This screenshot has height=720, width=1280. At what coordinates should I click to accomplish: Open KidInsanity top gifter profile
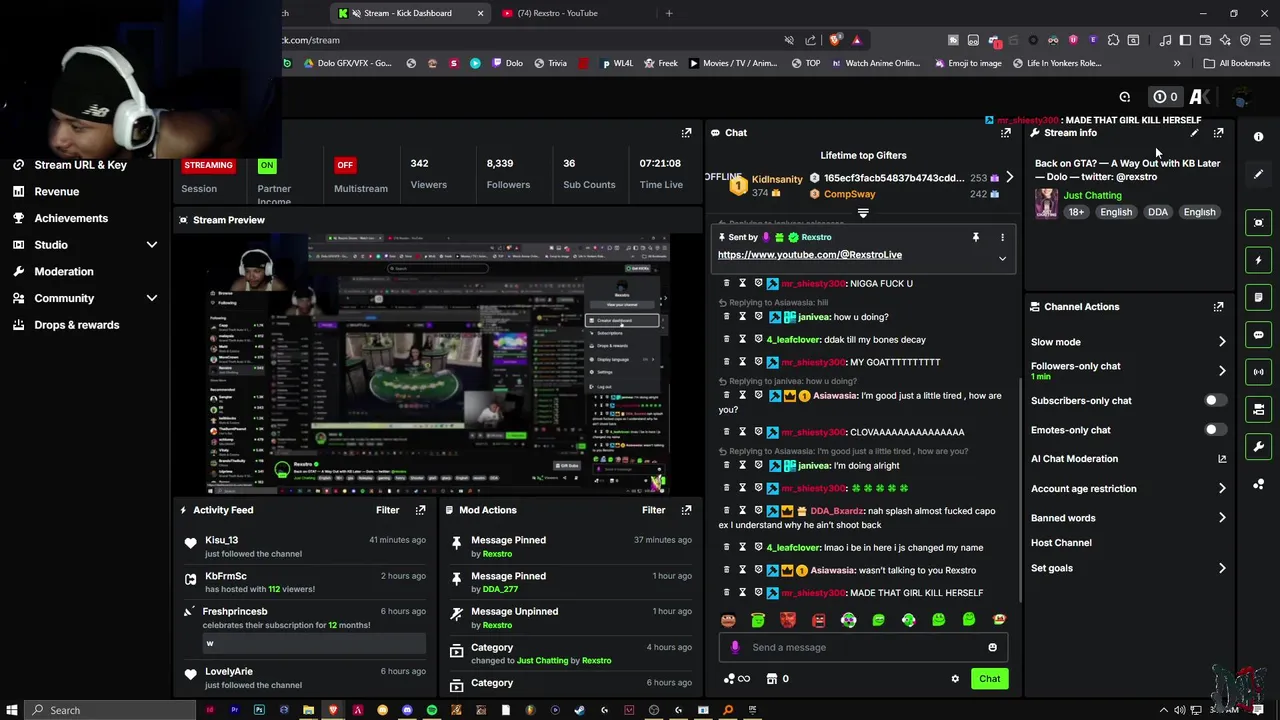pyautogui.click(x=777, y=179)
